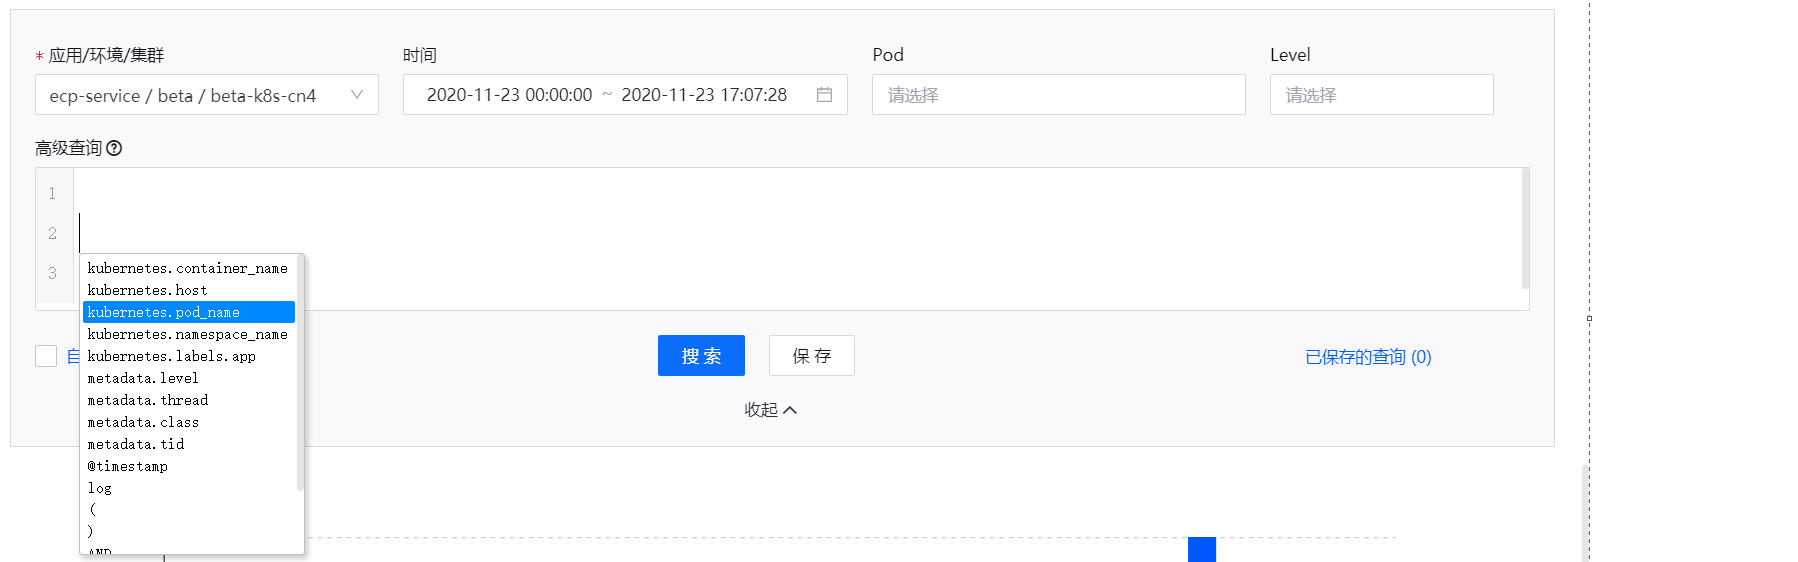The width and height of the screenshot is (1798, 562).
Task: Click the advanced query help icon
Action: 114,148
